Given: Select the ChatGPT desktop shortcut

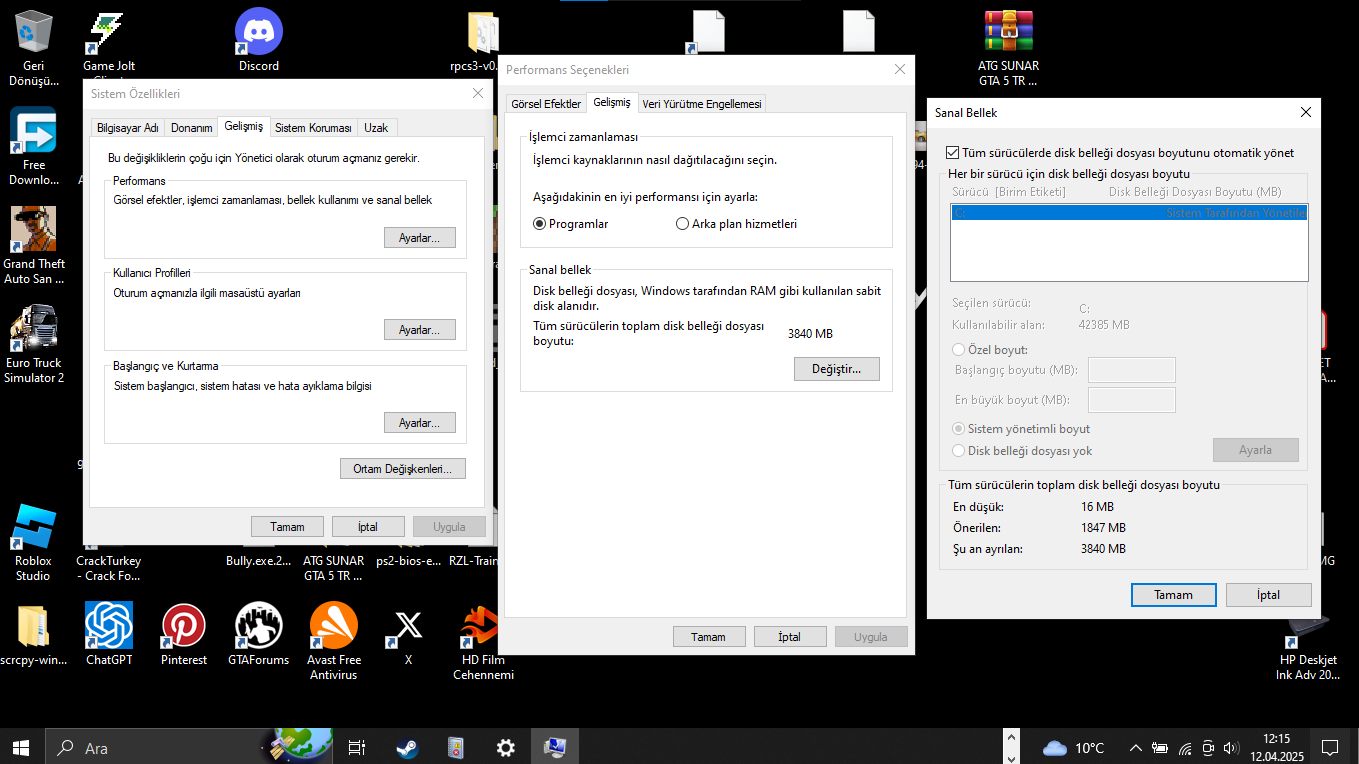Looking at the screenshot, I should (109, 634).
